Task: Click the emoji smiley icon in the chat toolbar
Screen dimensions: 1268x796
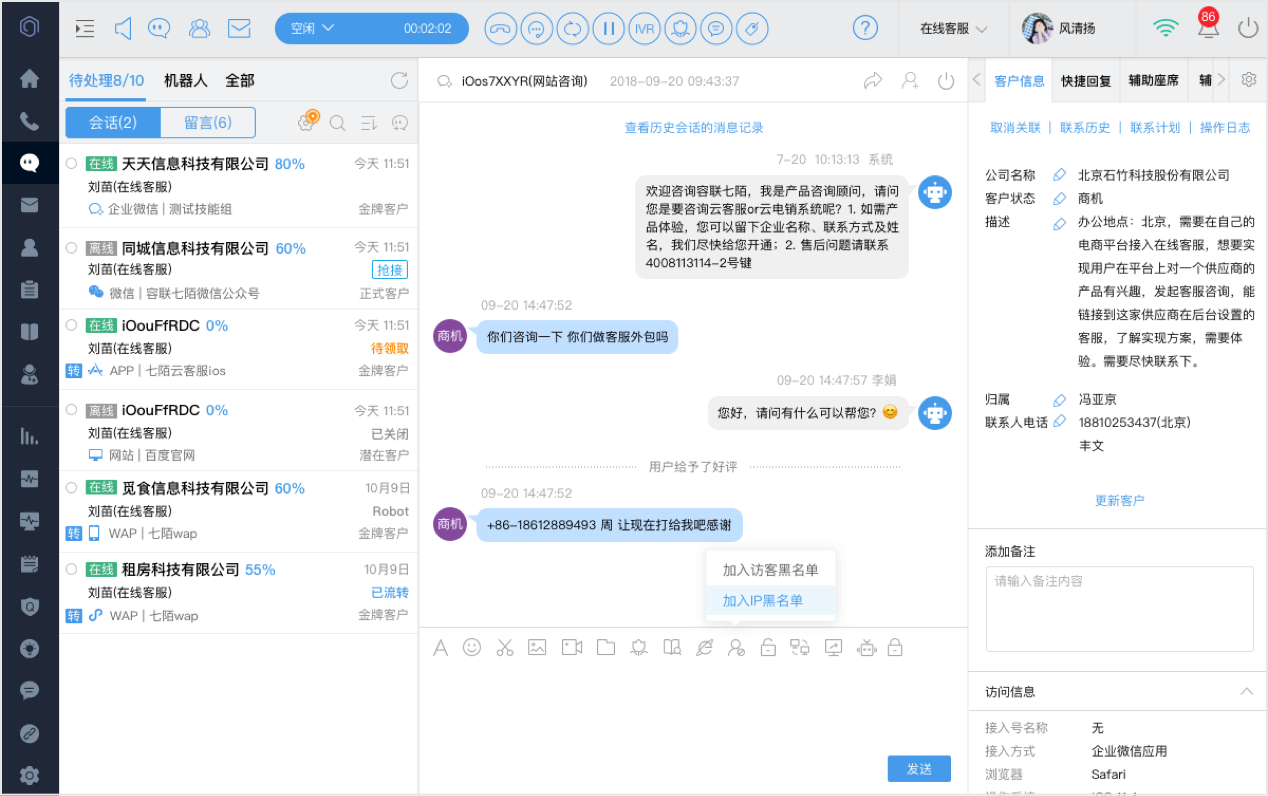Action: (472, 647)
